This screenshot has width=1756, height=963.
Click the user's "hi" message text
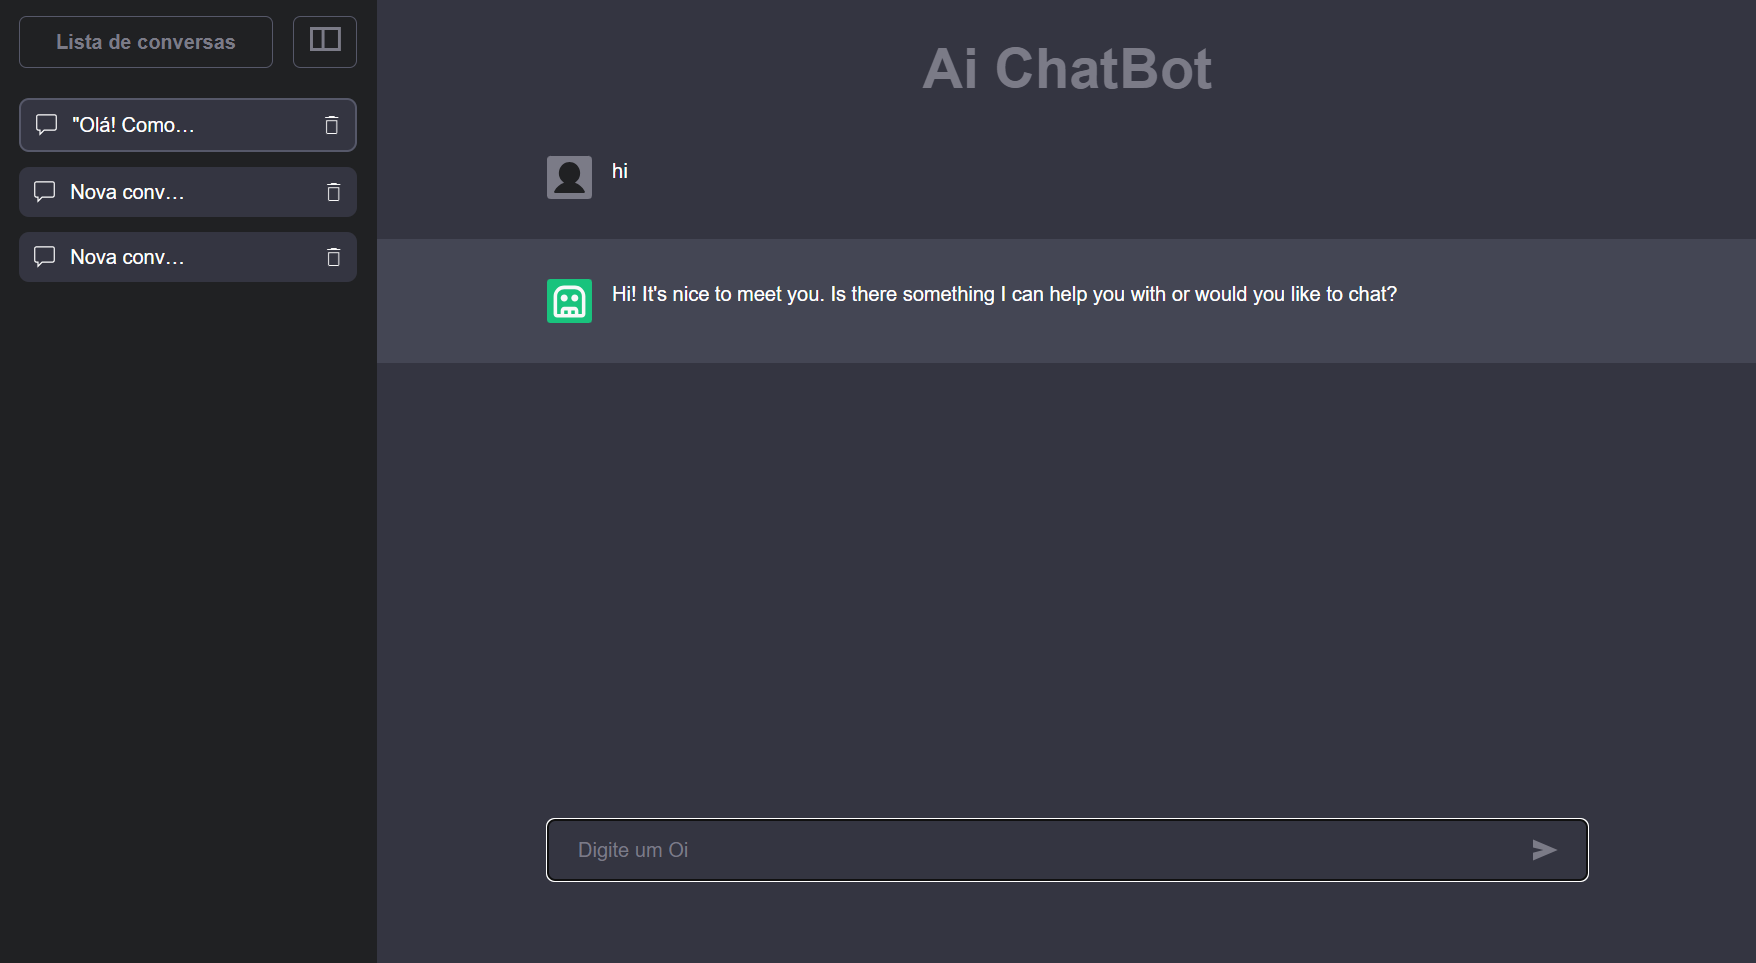click(620, 171)
